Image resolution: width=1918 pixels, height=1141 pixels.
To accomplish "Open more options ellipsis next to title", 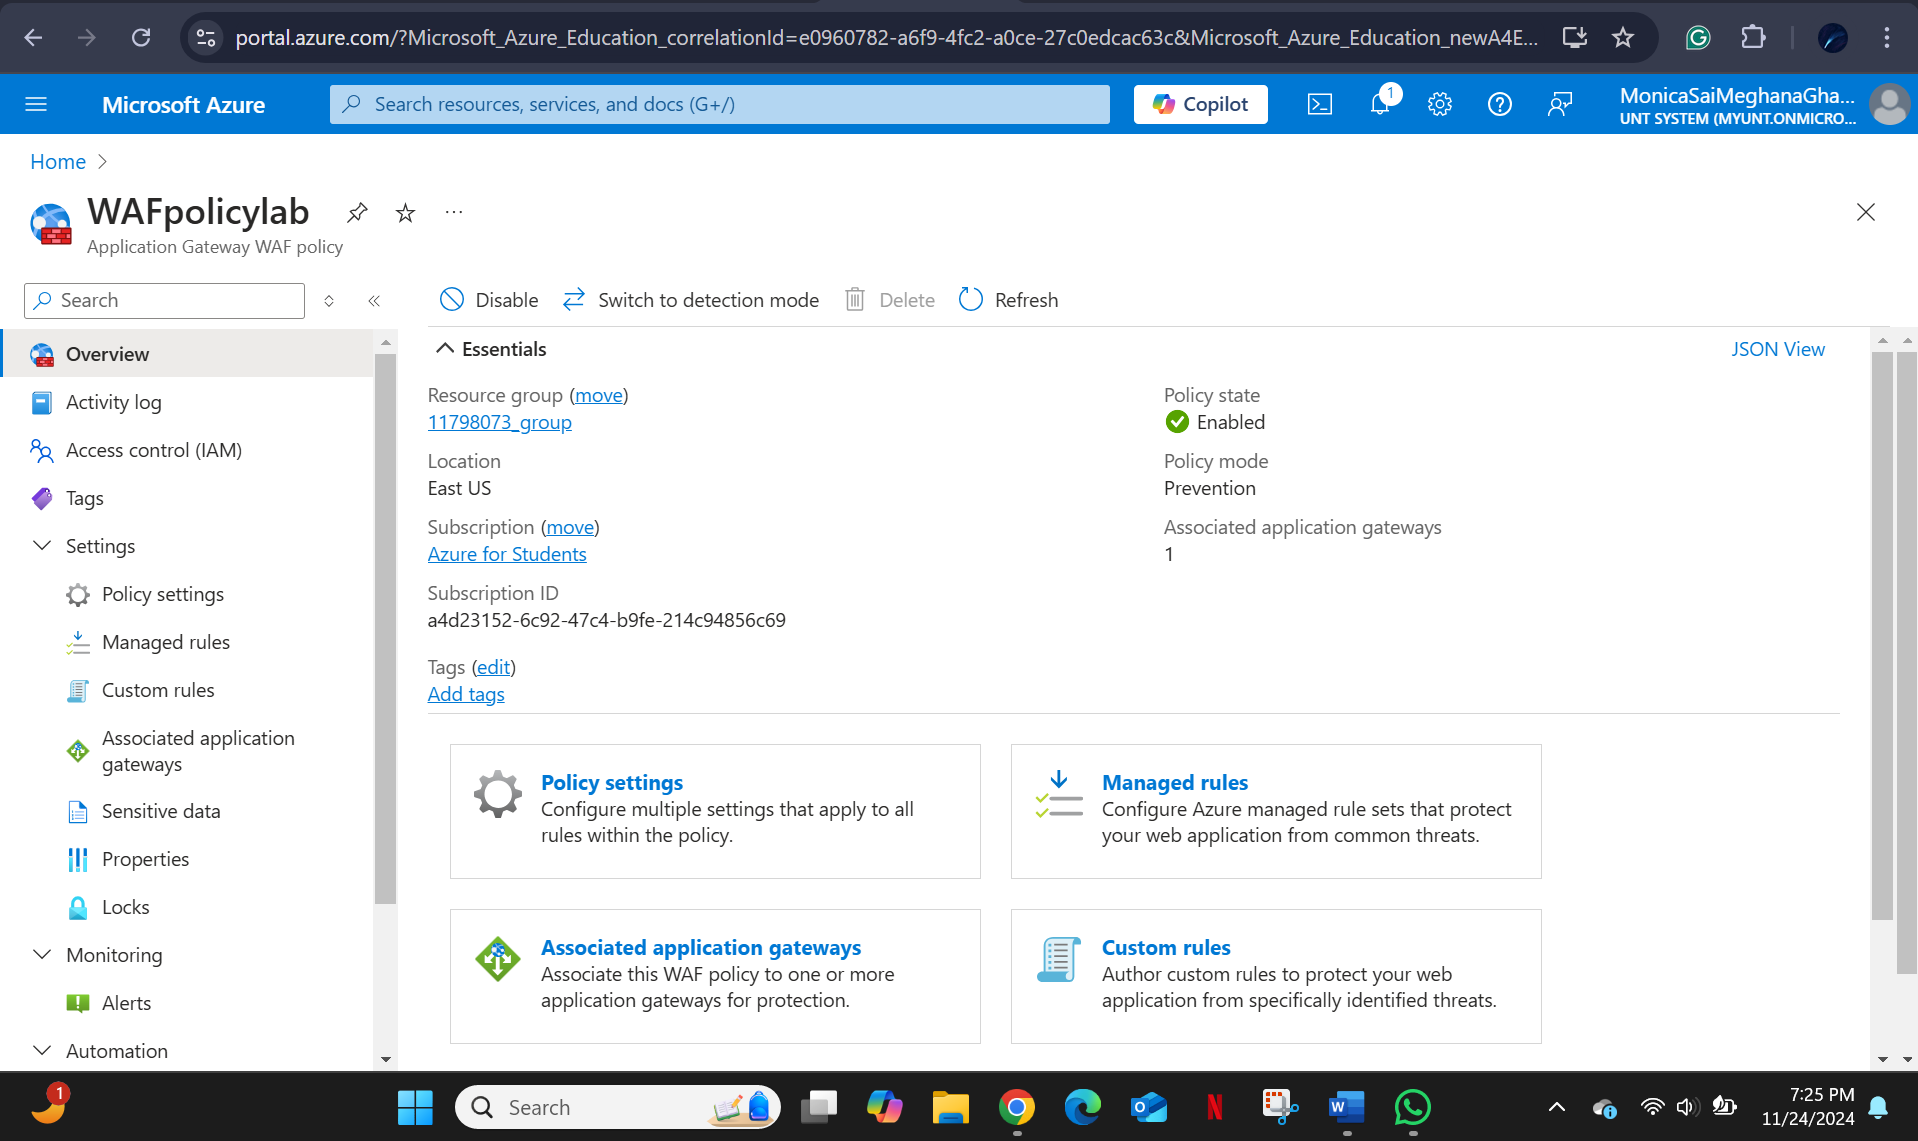I will pyautogui.click(x=454, y=212).
